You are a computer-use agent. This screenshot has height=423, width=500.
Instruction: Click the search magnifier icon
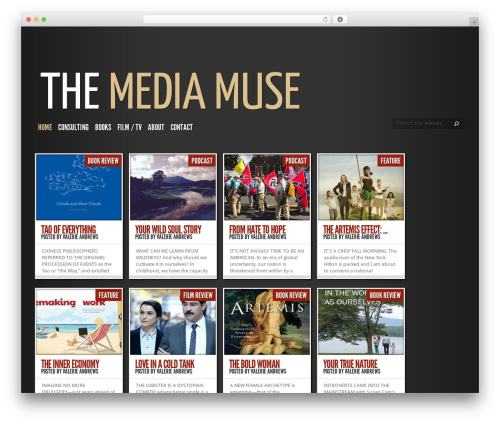[x=456, y=124]
